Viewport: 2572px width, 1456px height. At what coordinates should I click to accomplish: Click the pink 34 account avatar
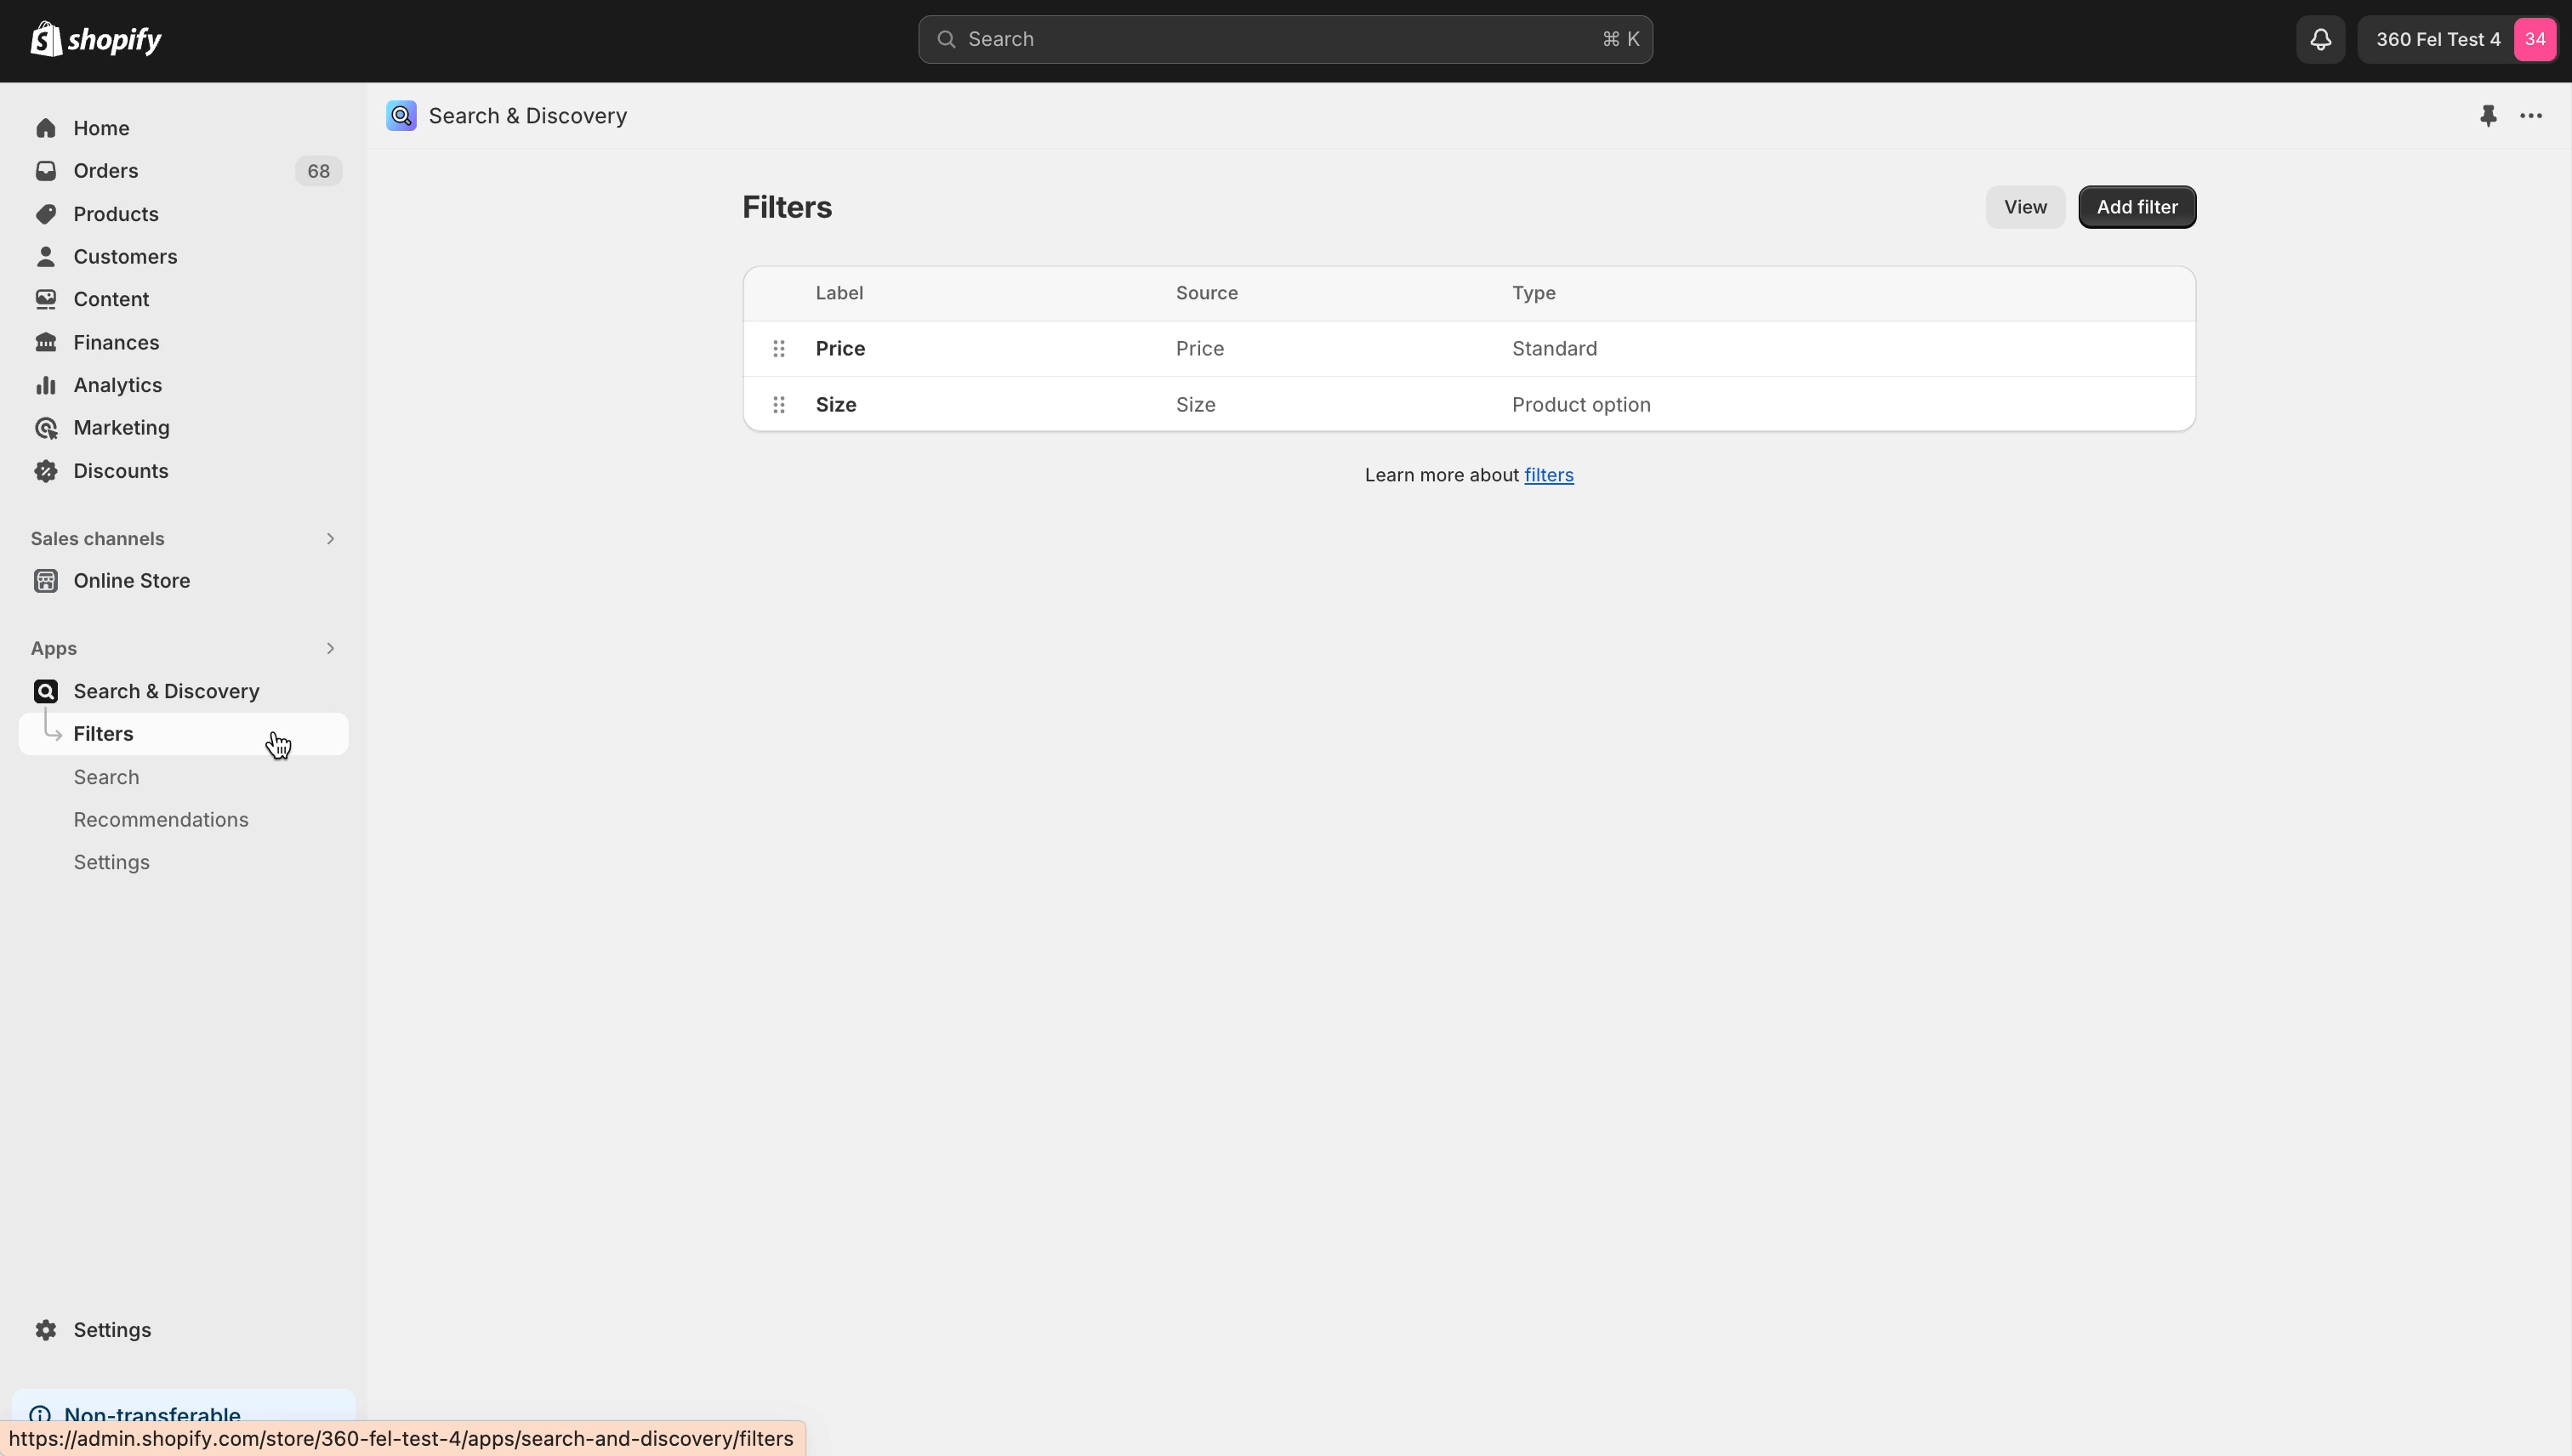(x=2535, y=39)
